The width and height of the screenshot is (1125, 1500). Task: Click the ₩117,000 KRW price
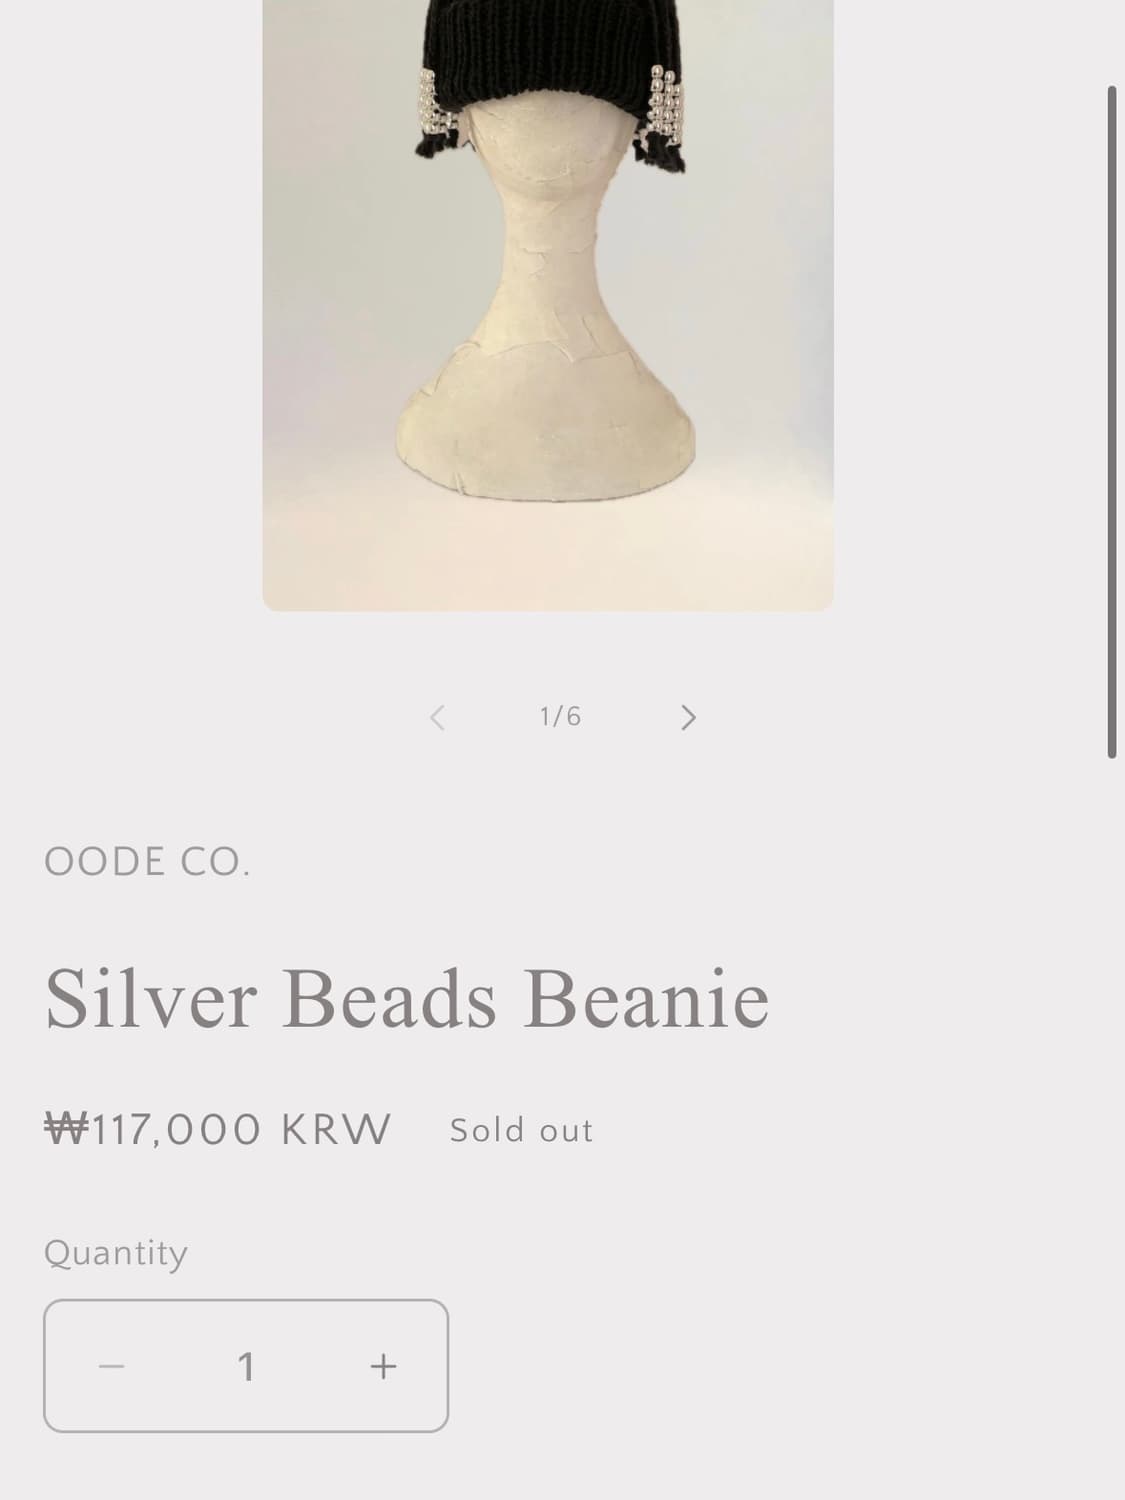click(218, 1130)
